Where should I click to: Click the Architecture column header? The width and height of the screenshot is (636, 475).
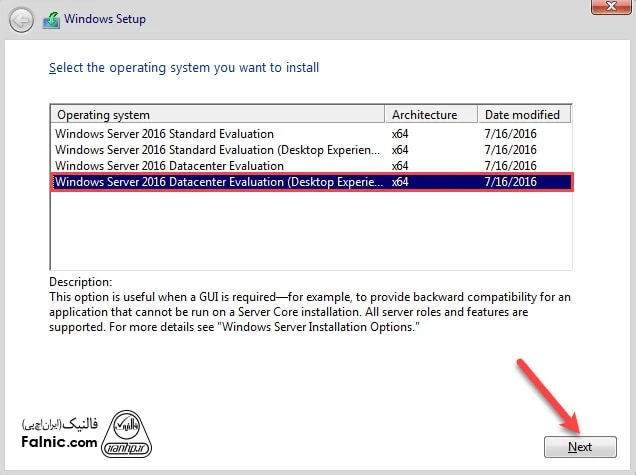[x=429, y=115]
